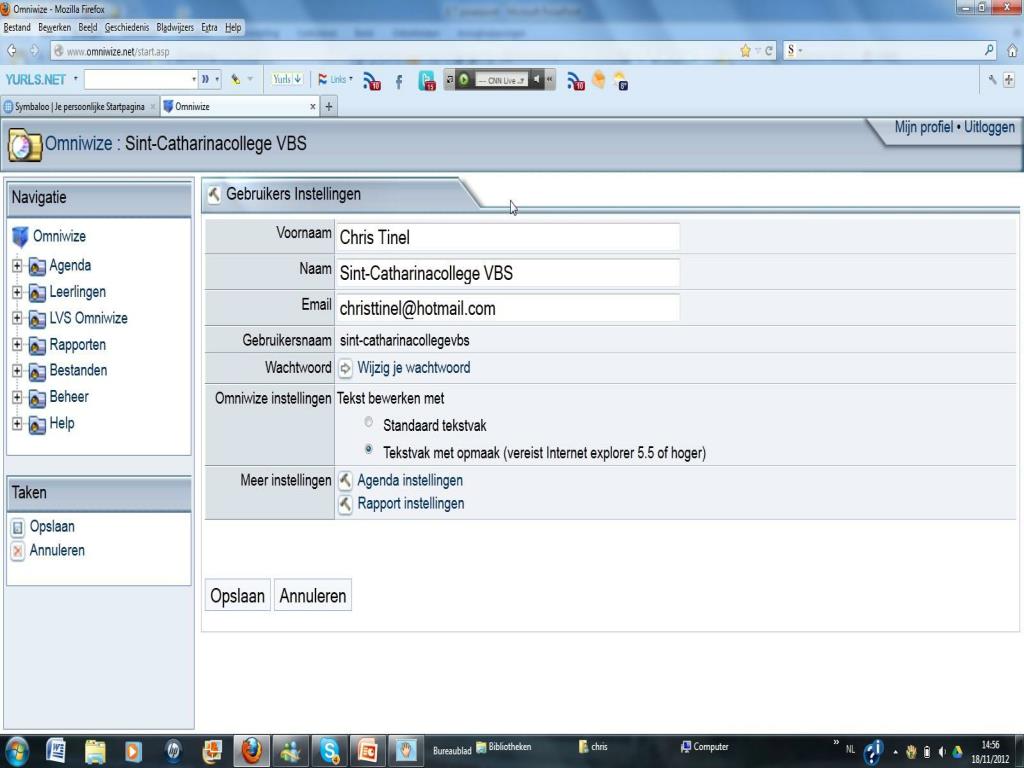Expand the Agenda tree node
1024x768 pixels.
tap(17, 266)
